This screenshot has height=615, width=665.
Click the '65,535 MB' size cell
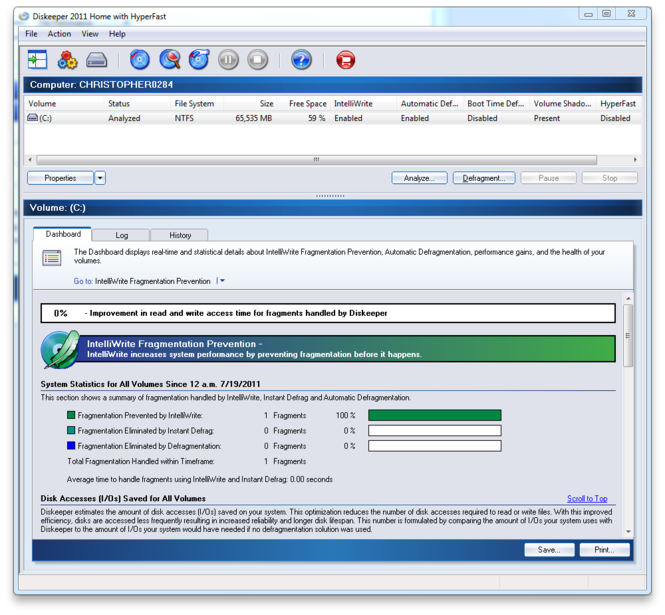[254, 118]
